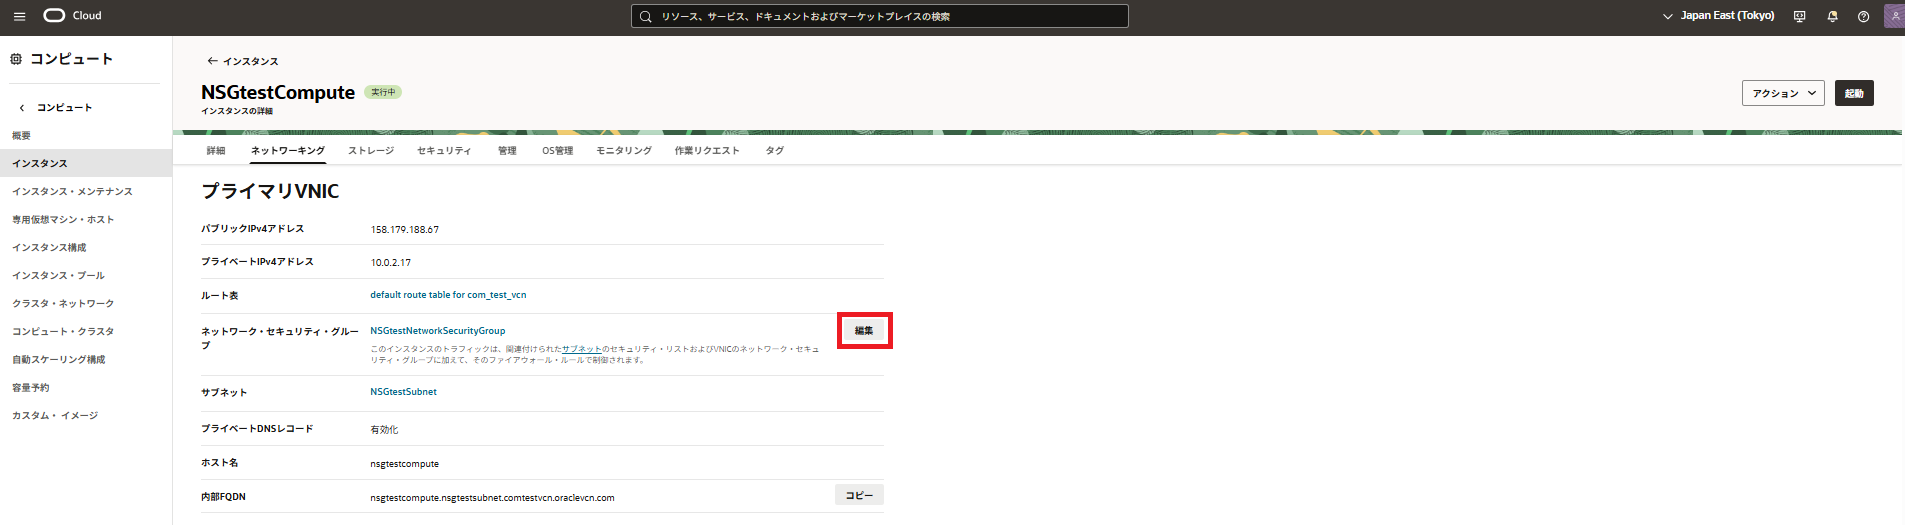Open インスタンス・メンテナンス in the sidebar
The height and width of the screenshot is (525, 1905).
(72, 191)
